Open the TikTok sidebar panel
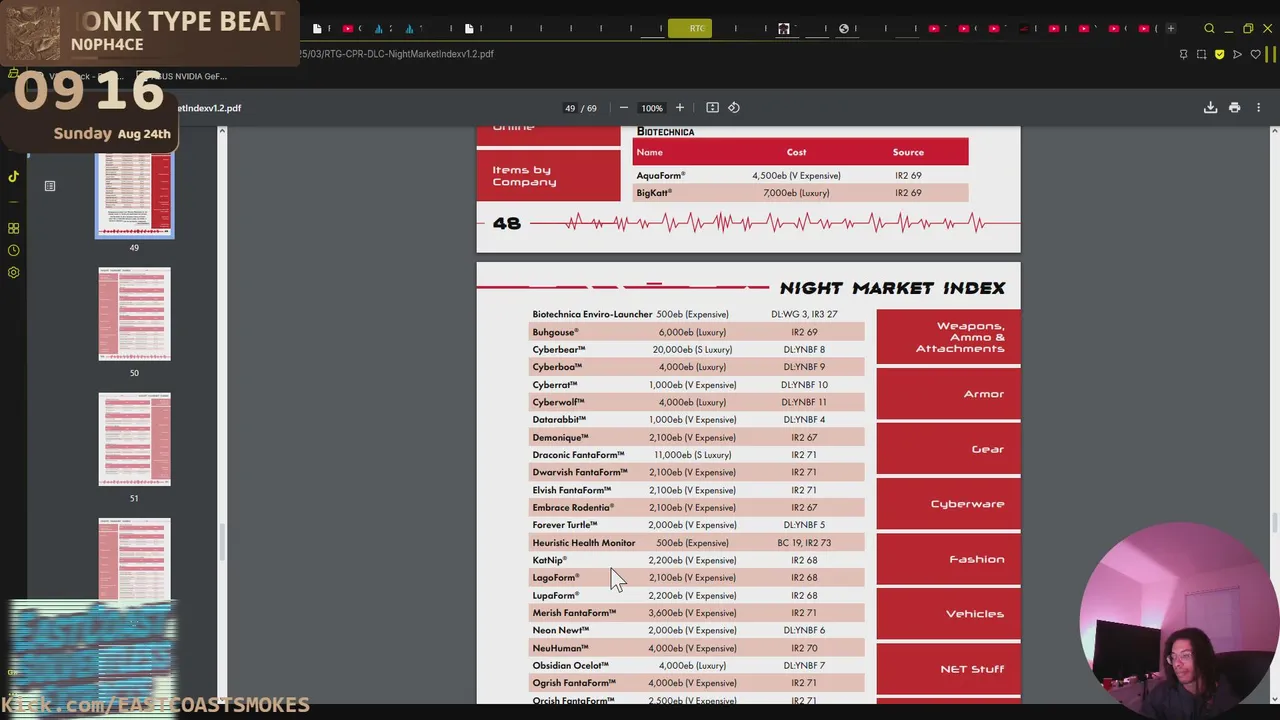 coord(14,177)
